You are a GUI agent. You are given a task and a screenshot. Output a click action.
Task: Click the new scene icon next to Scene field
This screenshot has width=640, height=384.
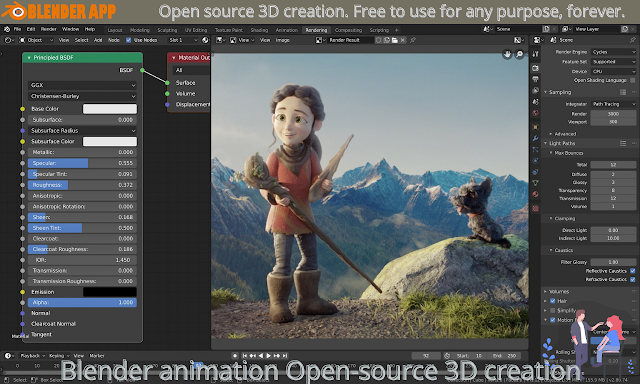[546, 29]
